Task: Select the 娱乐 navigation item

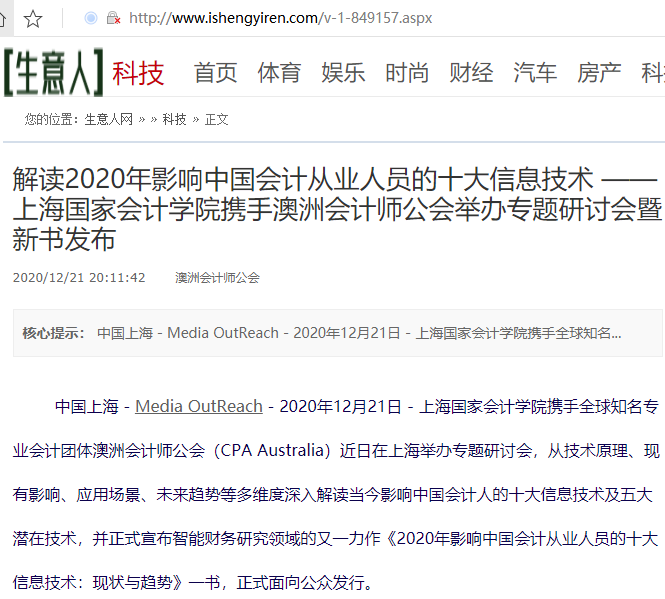Action: [343, 73]
